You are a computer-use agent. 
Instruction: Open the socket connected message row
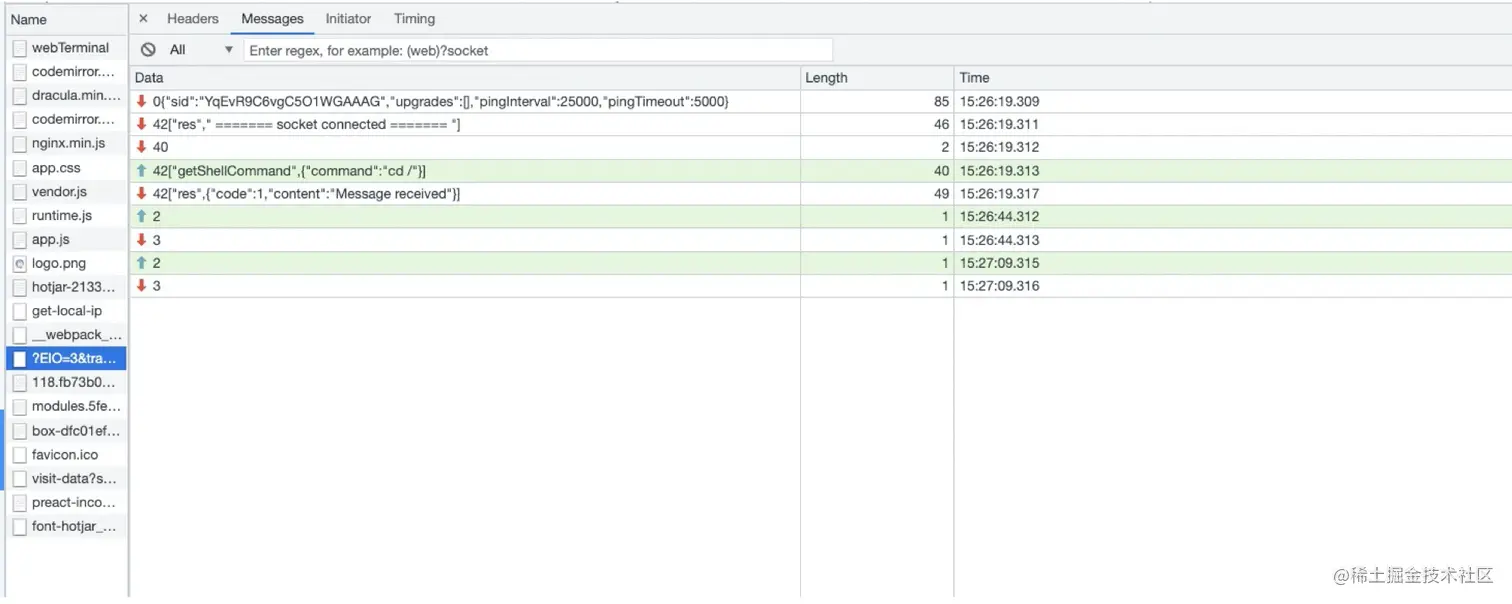pos(820,125)
